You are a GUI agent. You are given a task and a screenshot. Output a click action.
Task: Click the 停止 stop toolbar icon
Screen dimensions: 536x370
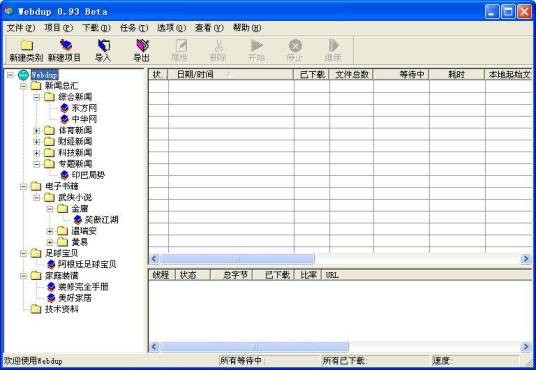coord(295,45)
